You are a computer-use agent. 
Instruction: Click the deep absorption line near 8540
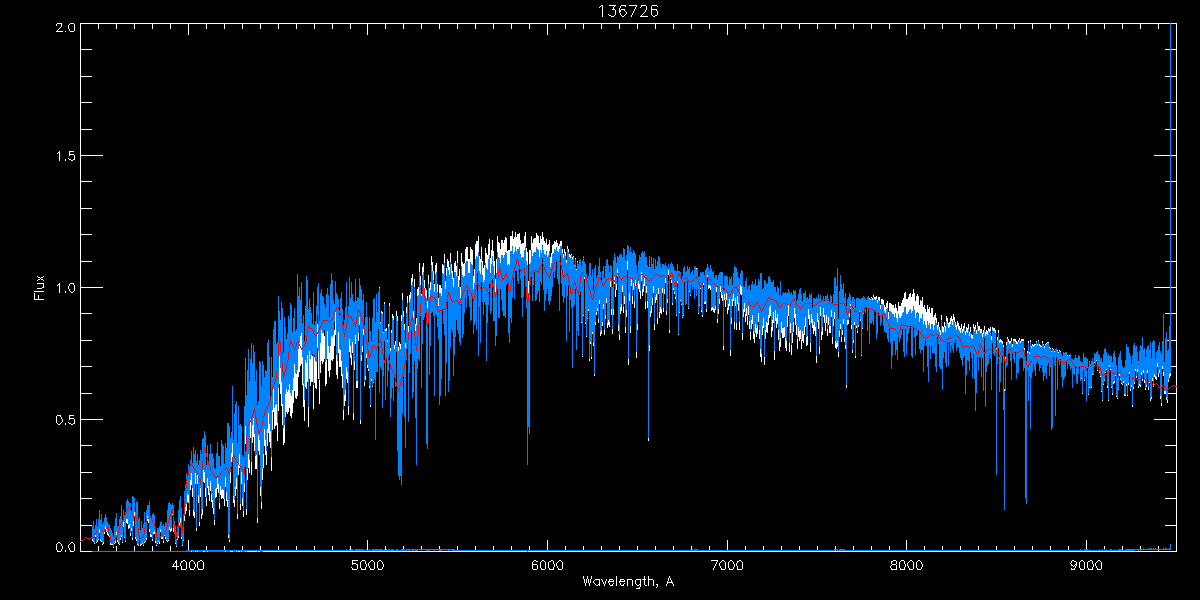[x=1004, y=507]
